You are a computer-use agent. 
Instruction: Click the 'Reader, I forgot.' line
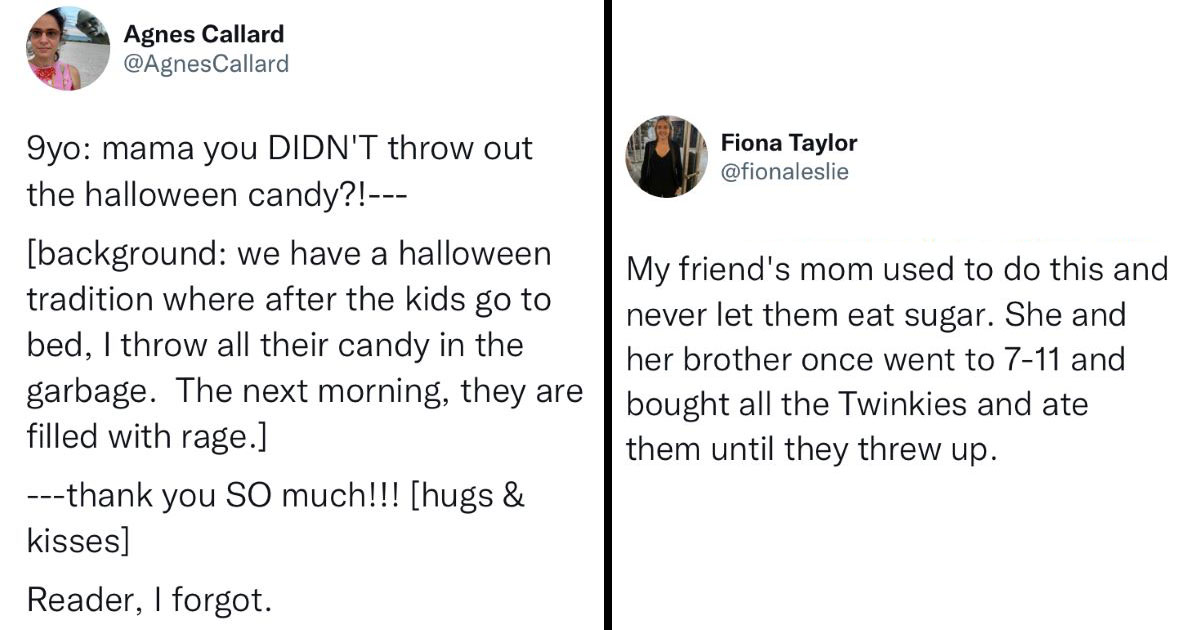pyautogui.click(x=149, y=599)
